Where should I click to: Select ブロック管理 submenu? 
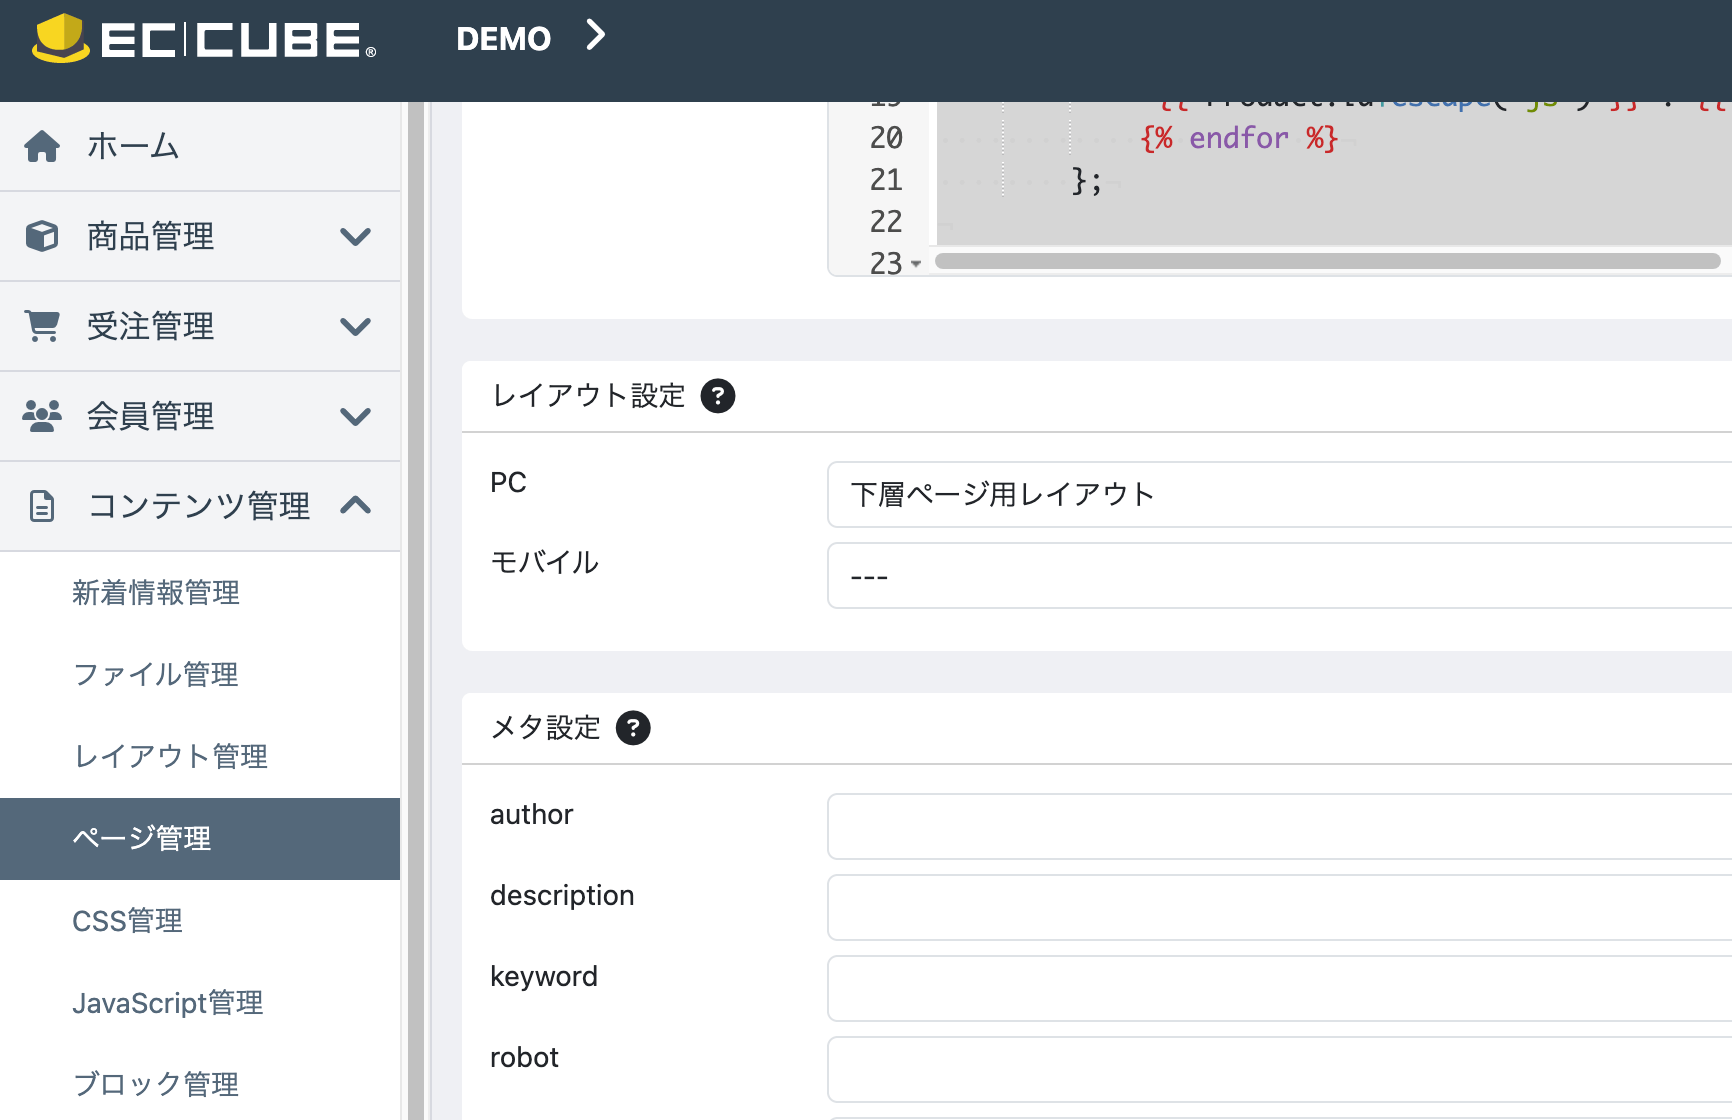pos(200,1084)
